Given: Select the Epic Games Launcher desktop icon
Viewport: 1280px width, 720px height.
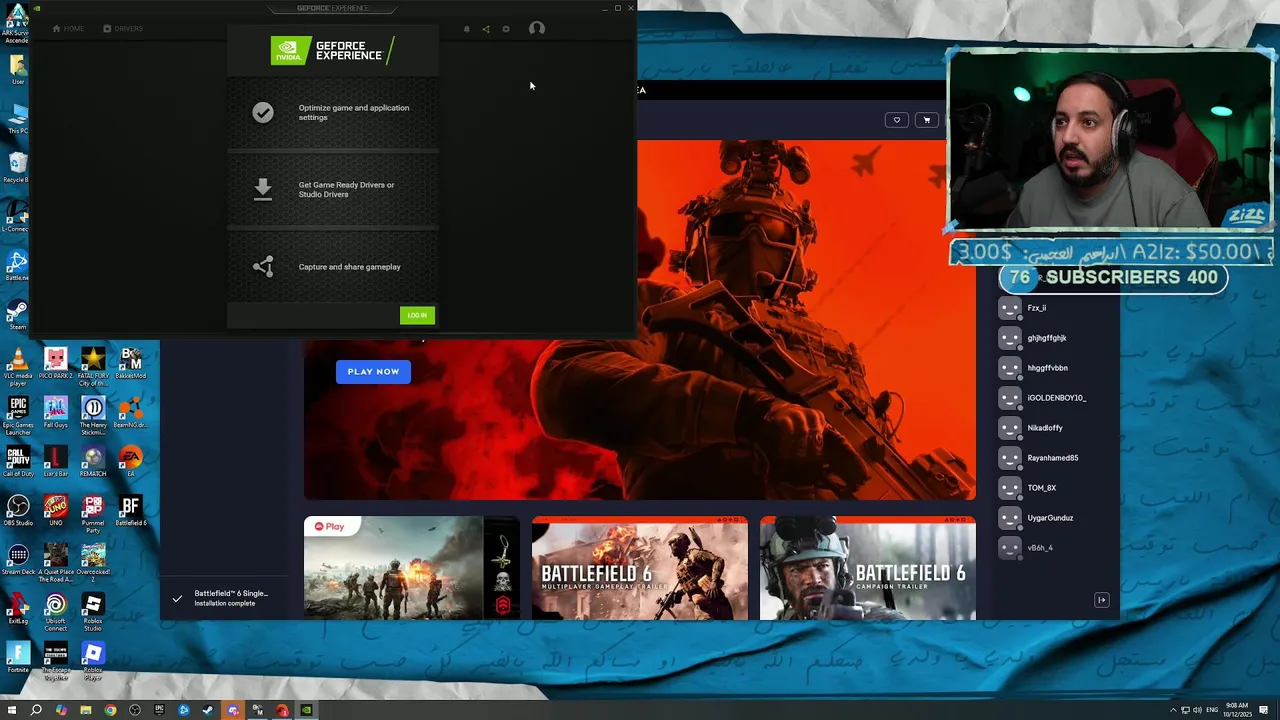Looking at the screenshot, I should pyautogui.click(x=18, y=416).
